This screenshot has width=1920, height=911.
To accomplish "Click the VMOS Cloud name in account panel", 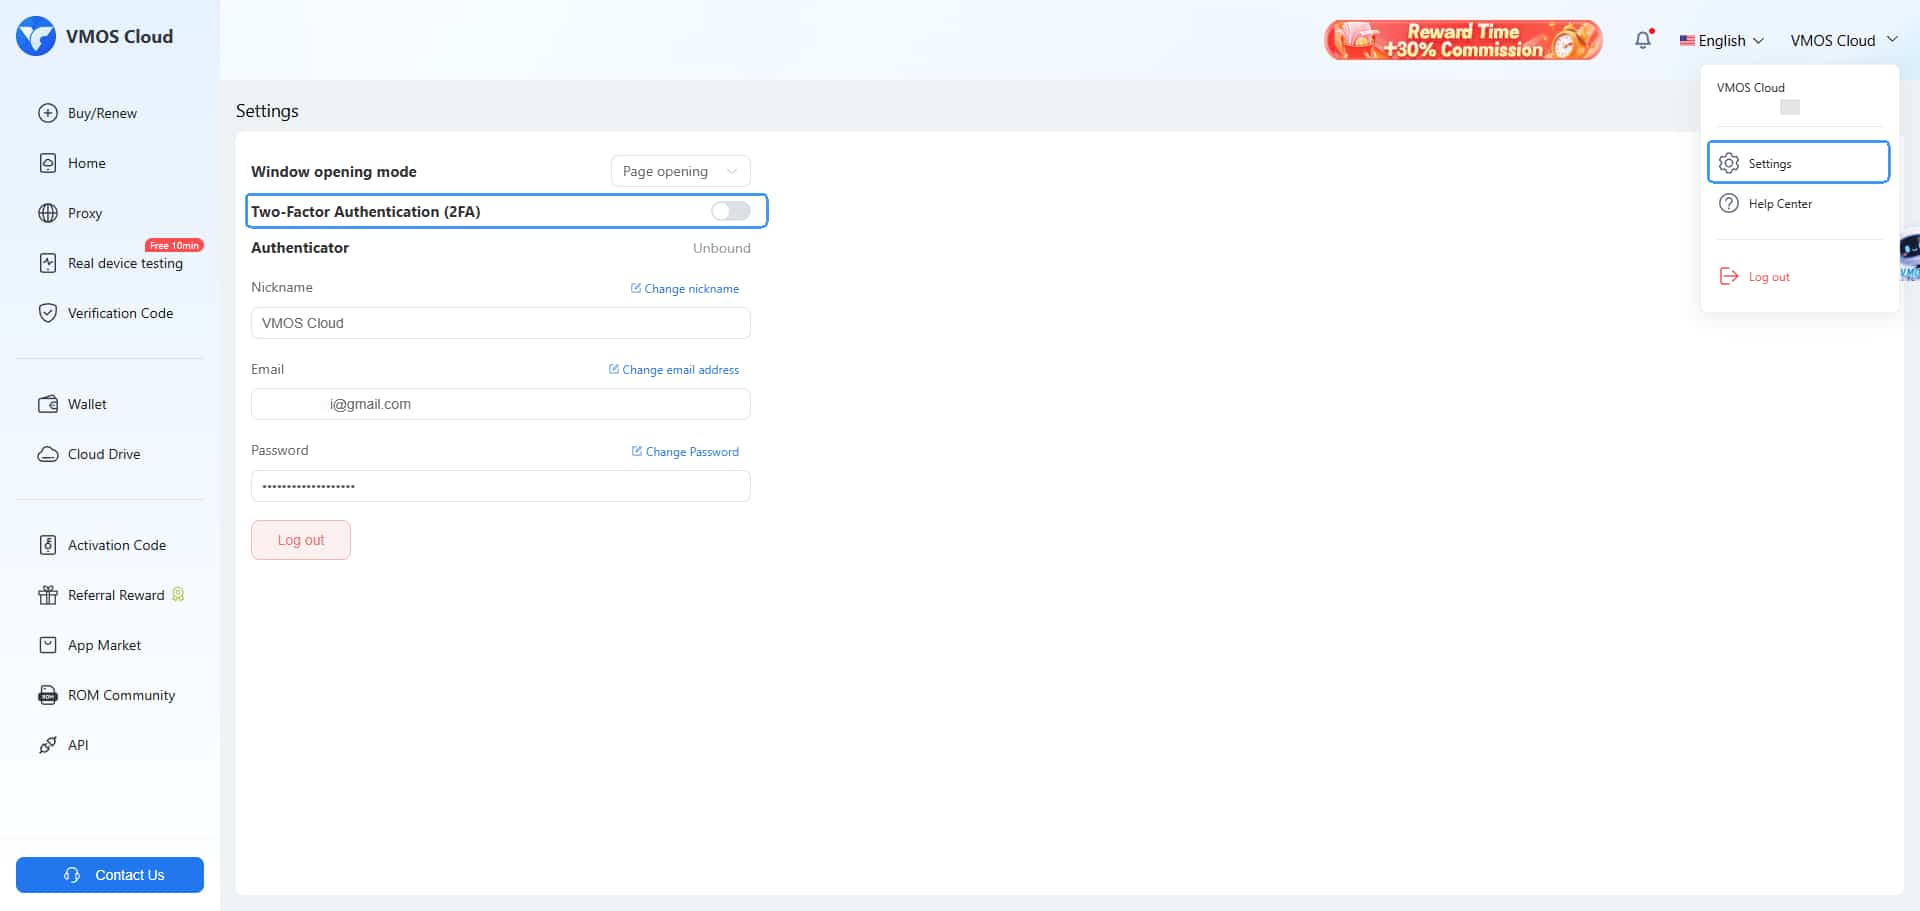I will (1751, 87).
